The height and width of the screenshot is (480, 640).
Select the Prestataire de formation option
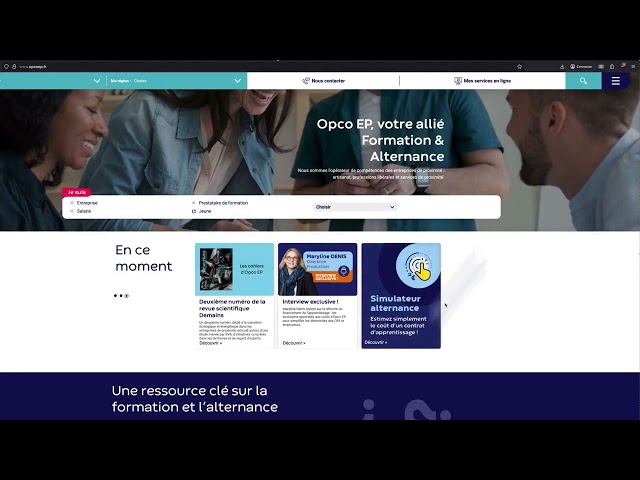point(193,203)
